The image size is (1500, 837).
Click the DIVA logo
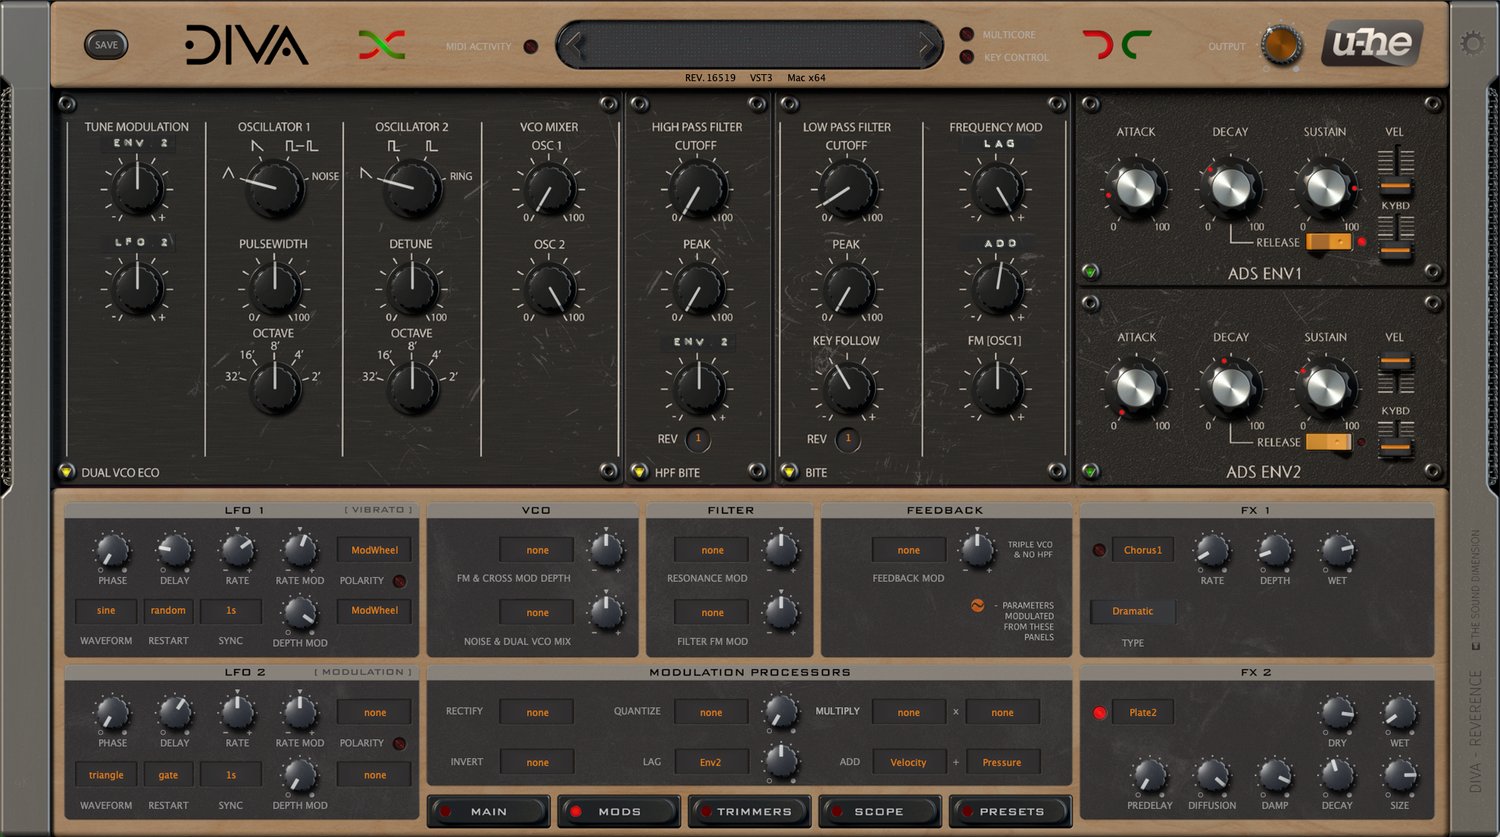pyautogui.click(x=247, y=45)
